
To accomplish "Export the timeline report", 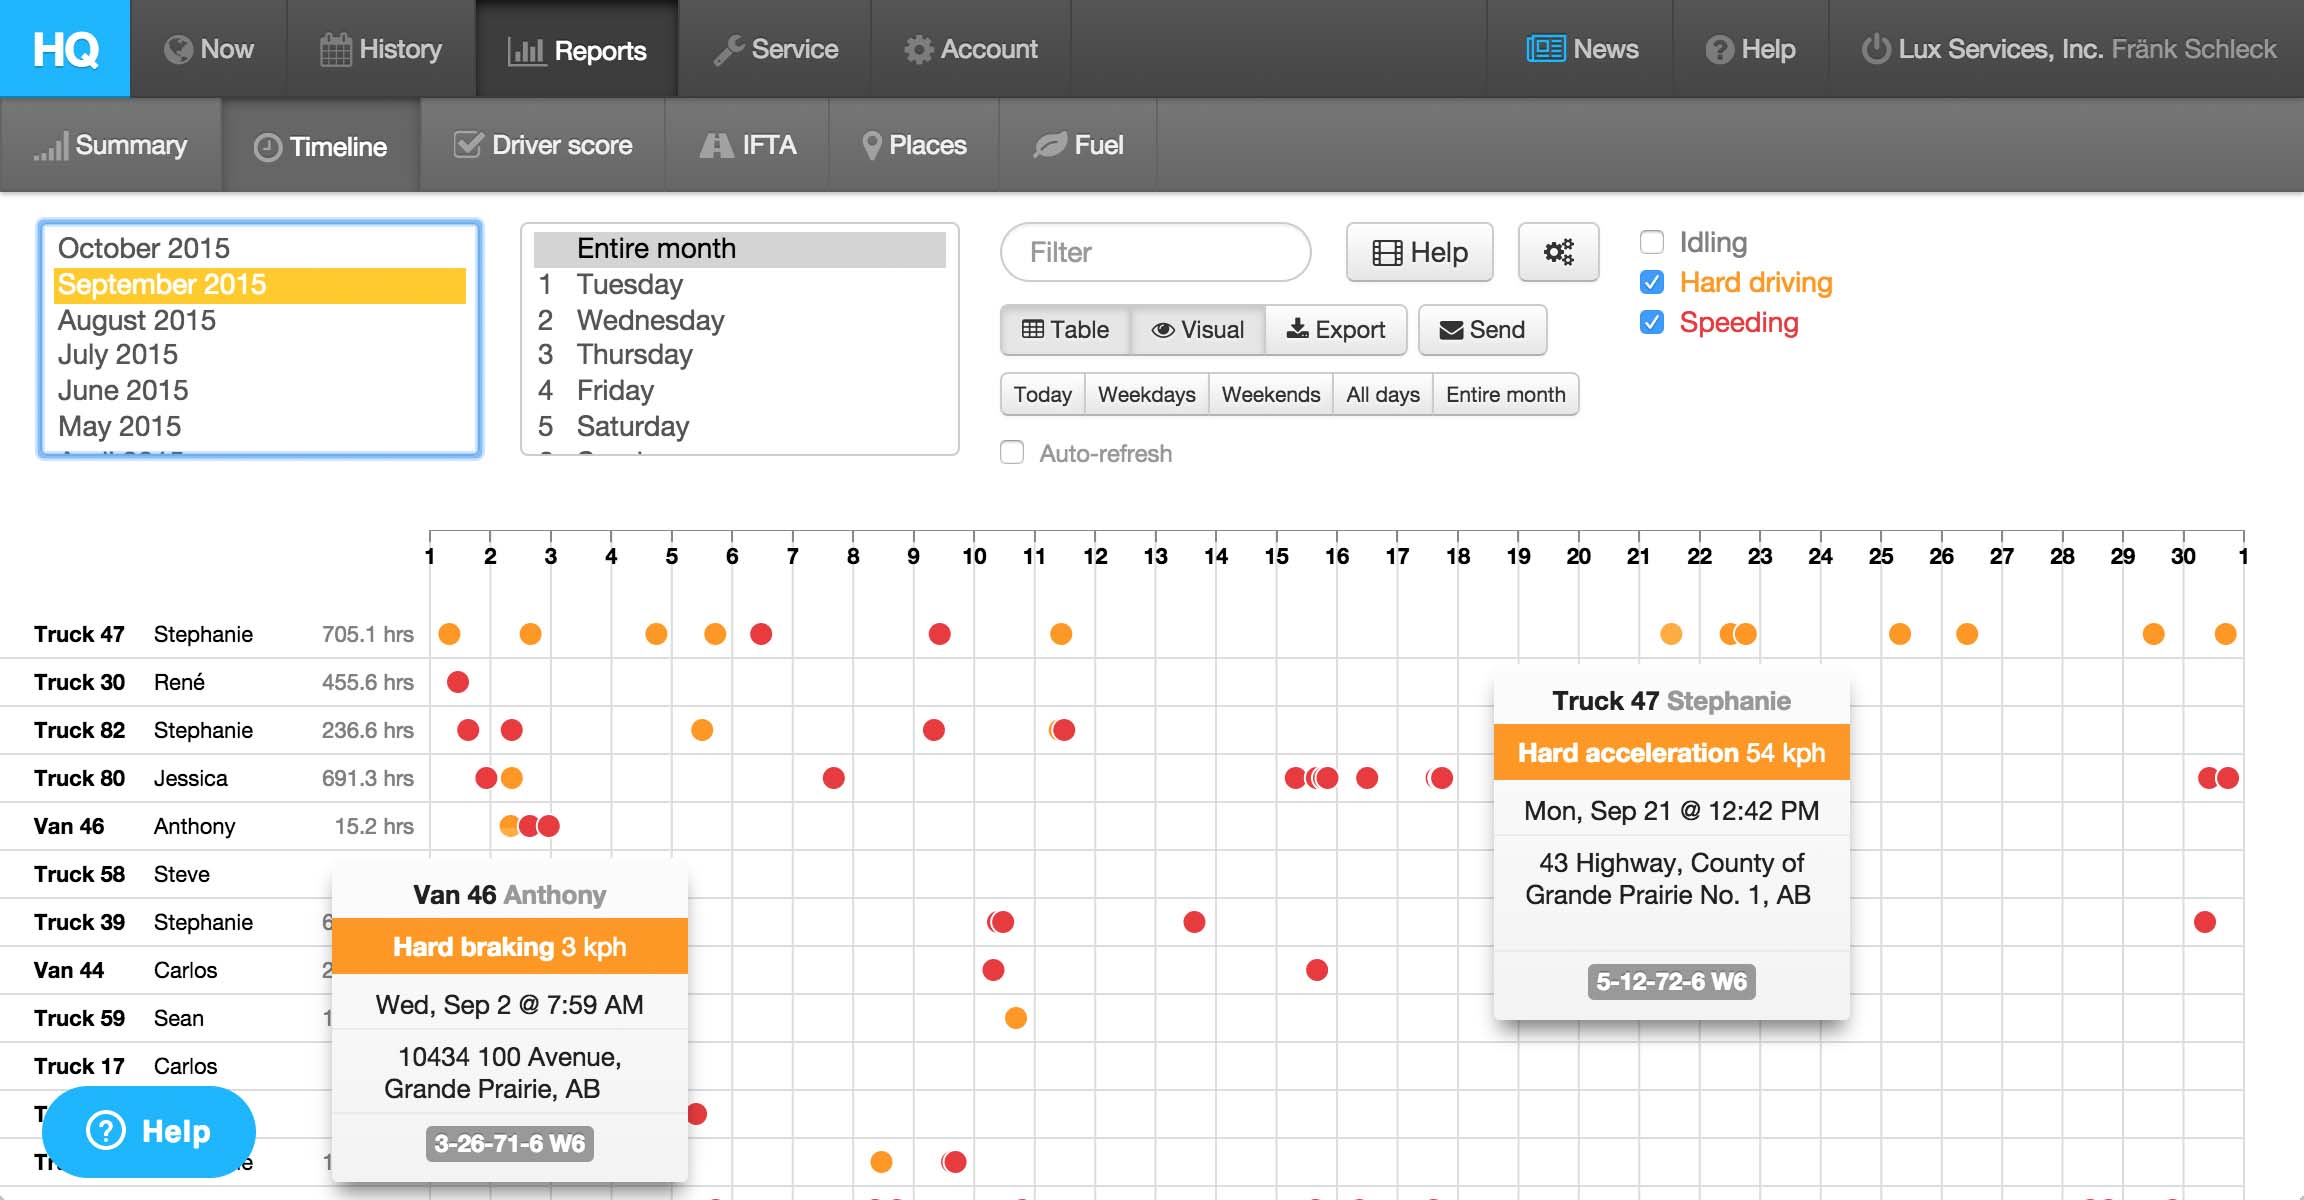I will [1335, 330].
